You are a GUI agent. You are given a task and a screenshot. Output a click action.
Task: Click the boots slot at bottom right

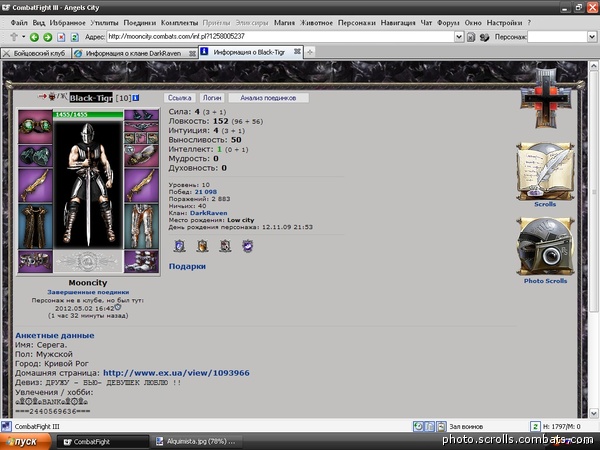pos(141,261)
